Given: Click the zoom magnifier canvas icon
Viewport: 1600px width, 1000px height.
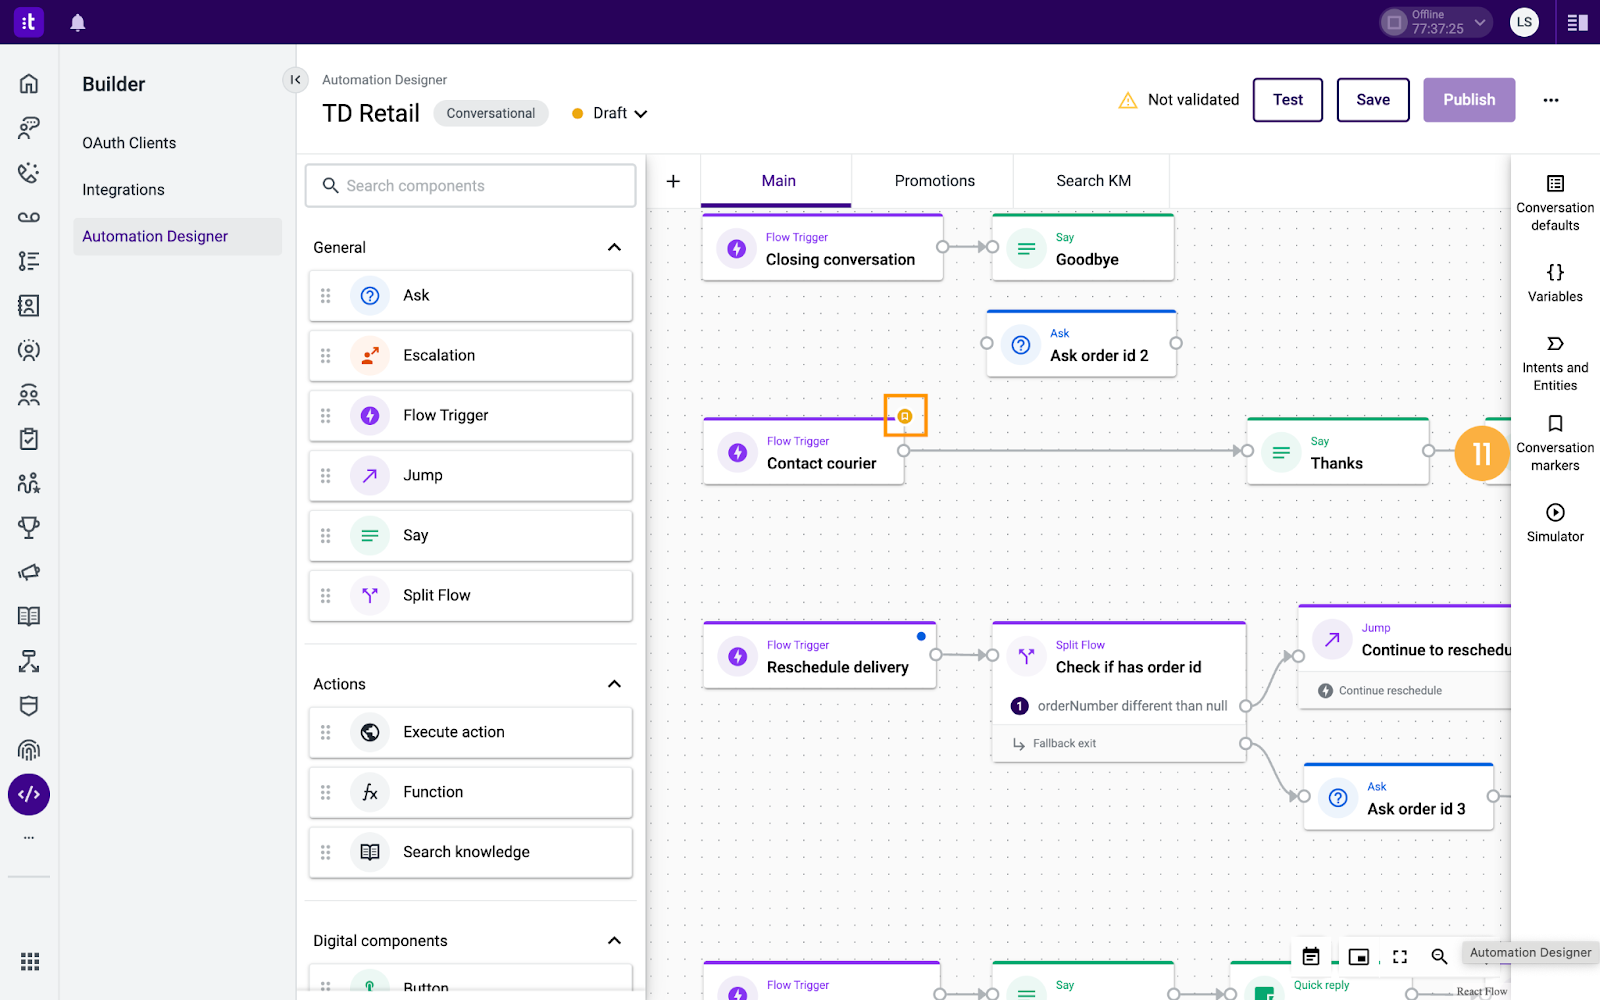Looking at the screenshot, I should click(1439, 957).
